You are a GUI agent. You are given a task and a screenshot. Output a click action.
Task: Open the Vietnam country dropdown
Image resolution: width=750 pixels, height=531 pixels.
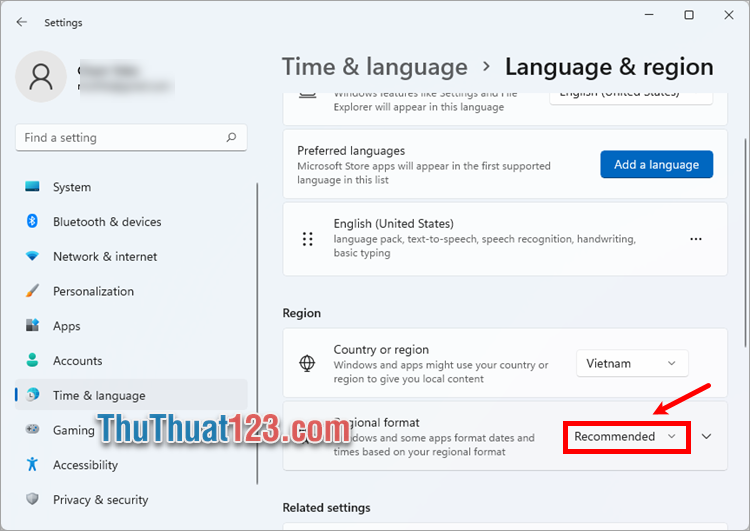click(x=632, y=364)
